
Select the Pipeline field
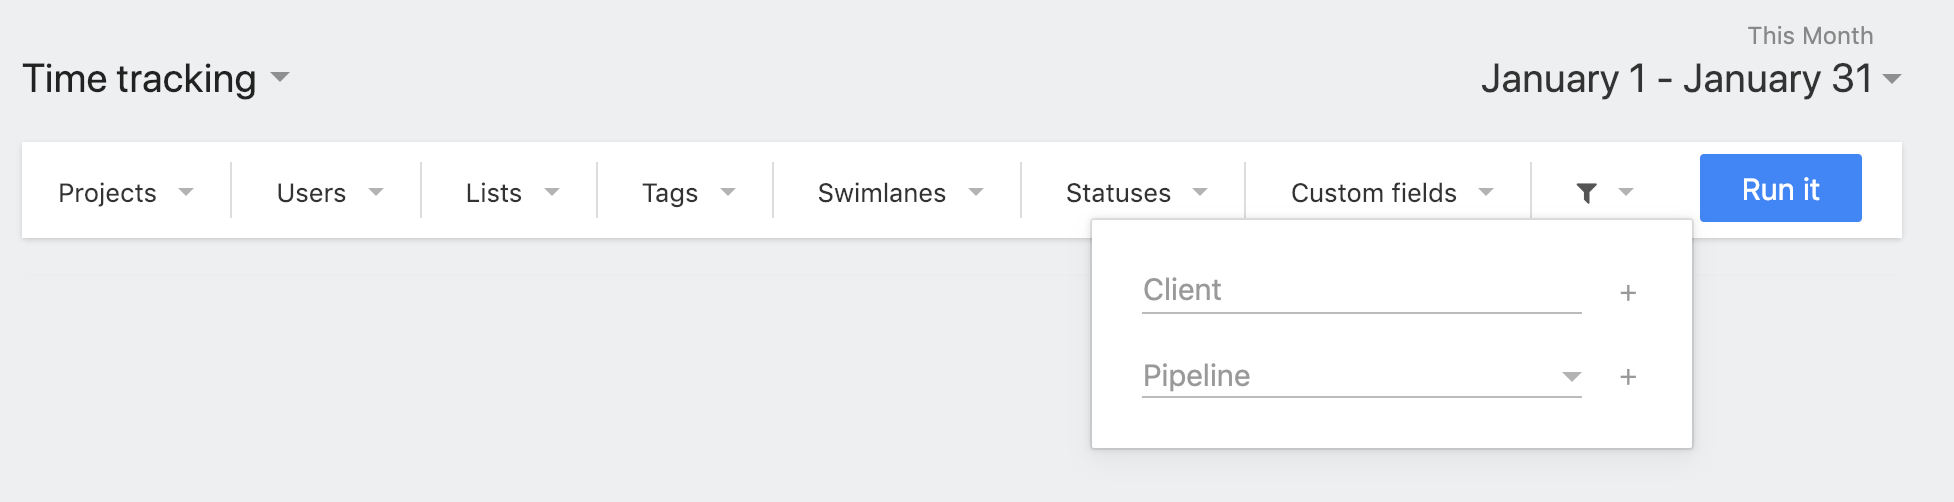[1362, 376]
